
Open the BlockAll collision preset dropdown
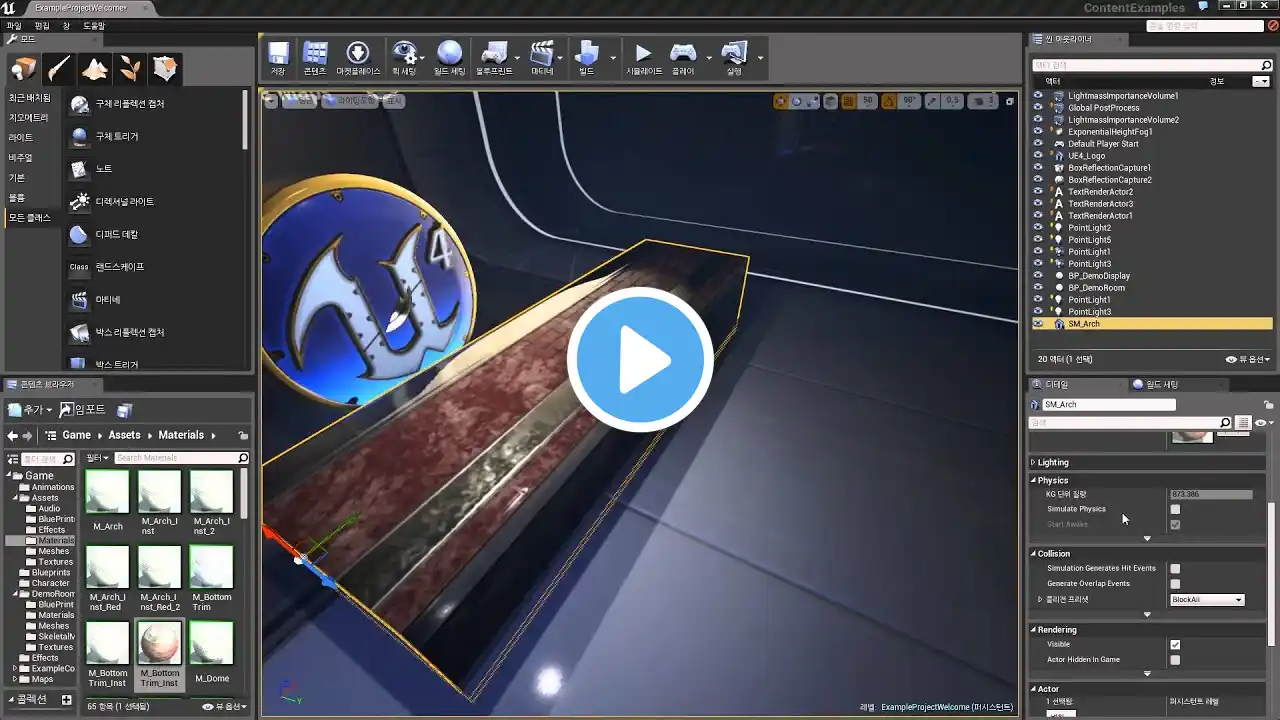click(1207, 600)
